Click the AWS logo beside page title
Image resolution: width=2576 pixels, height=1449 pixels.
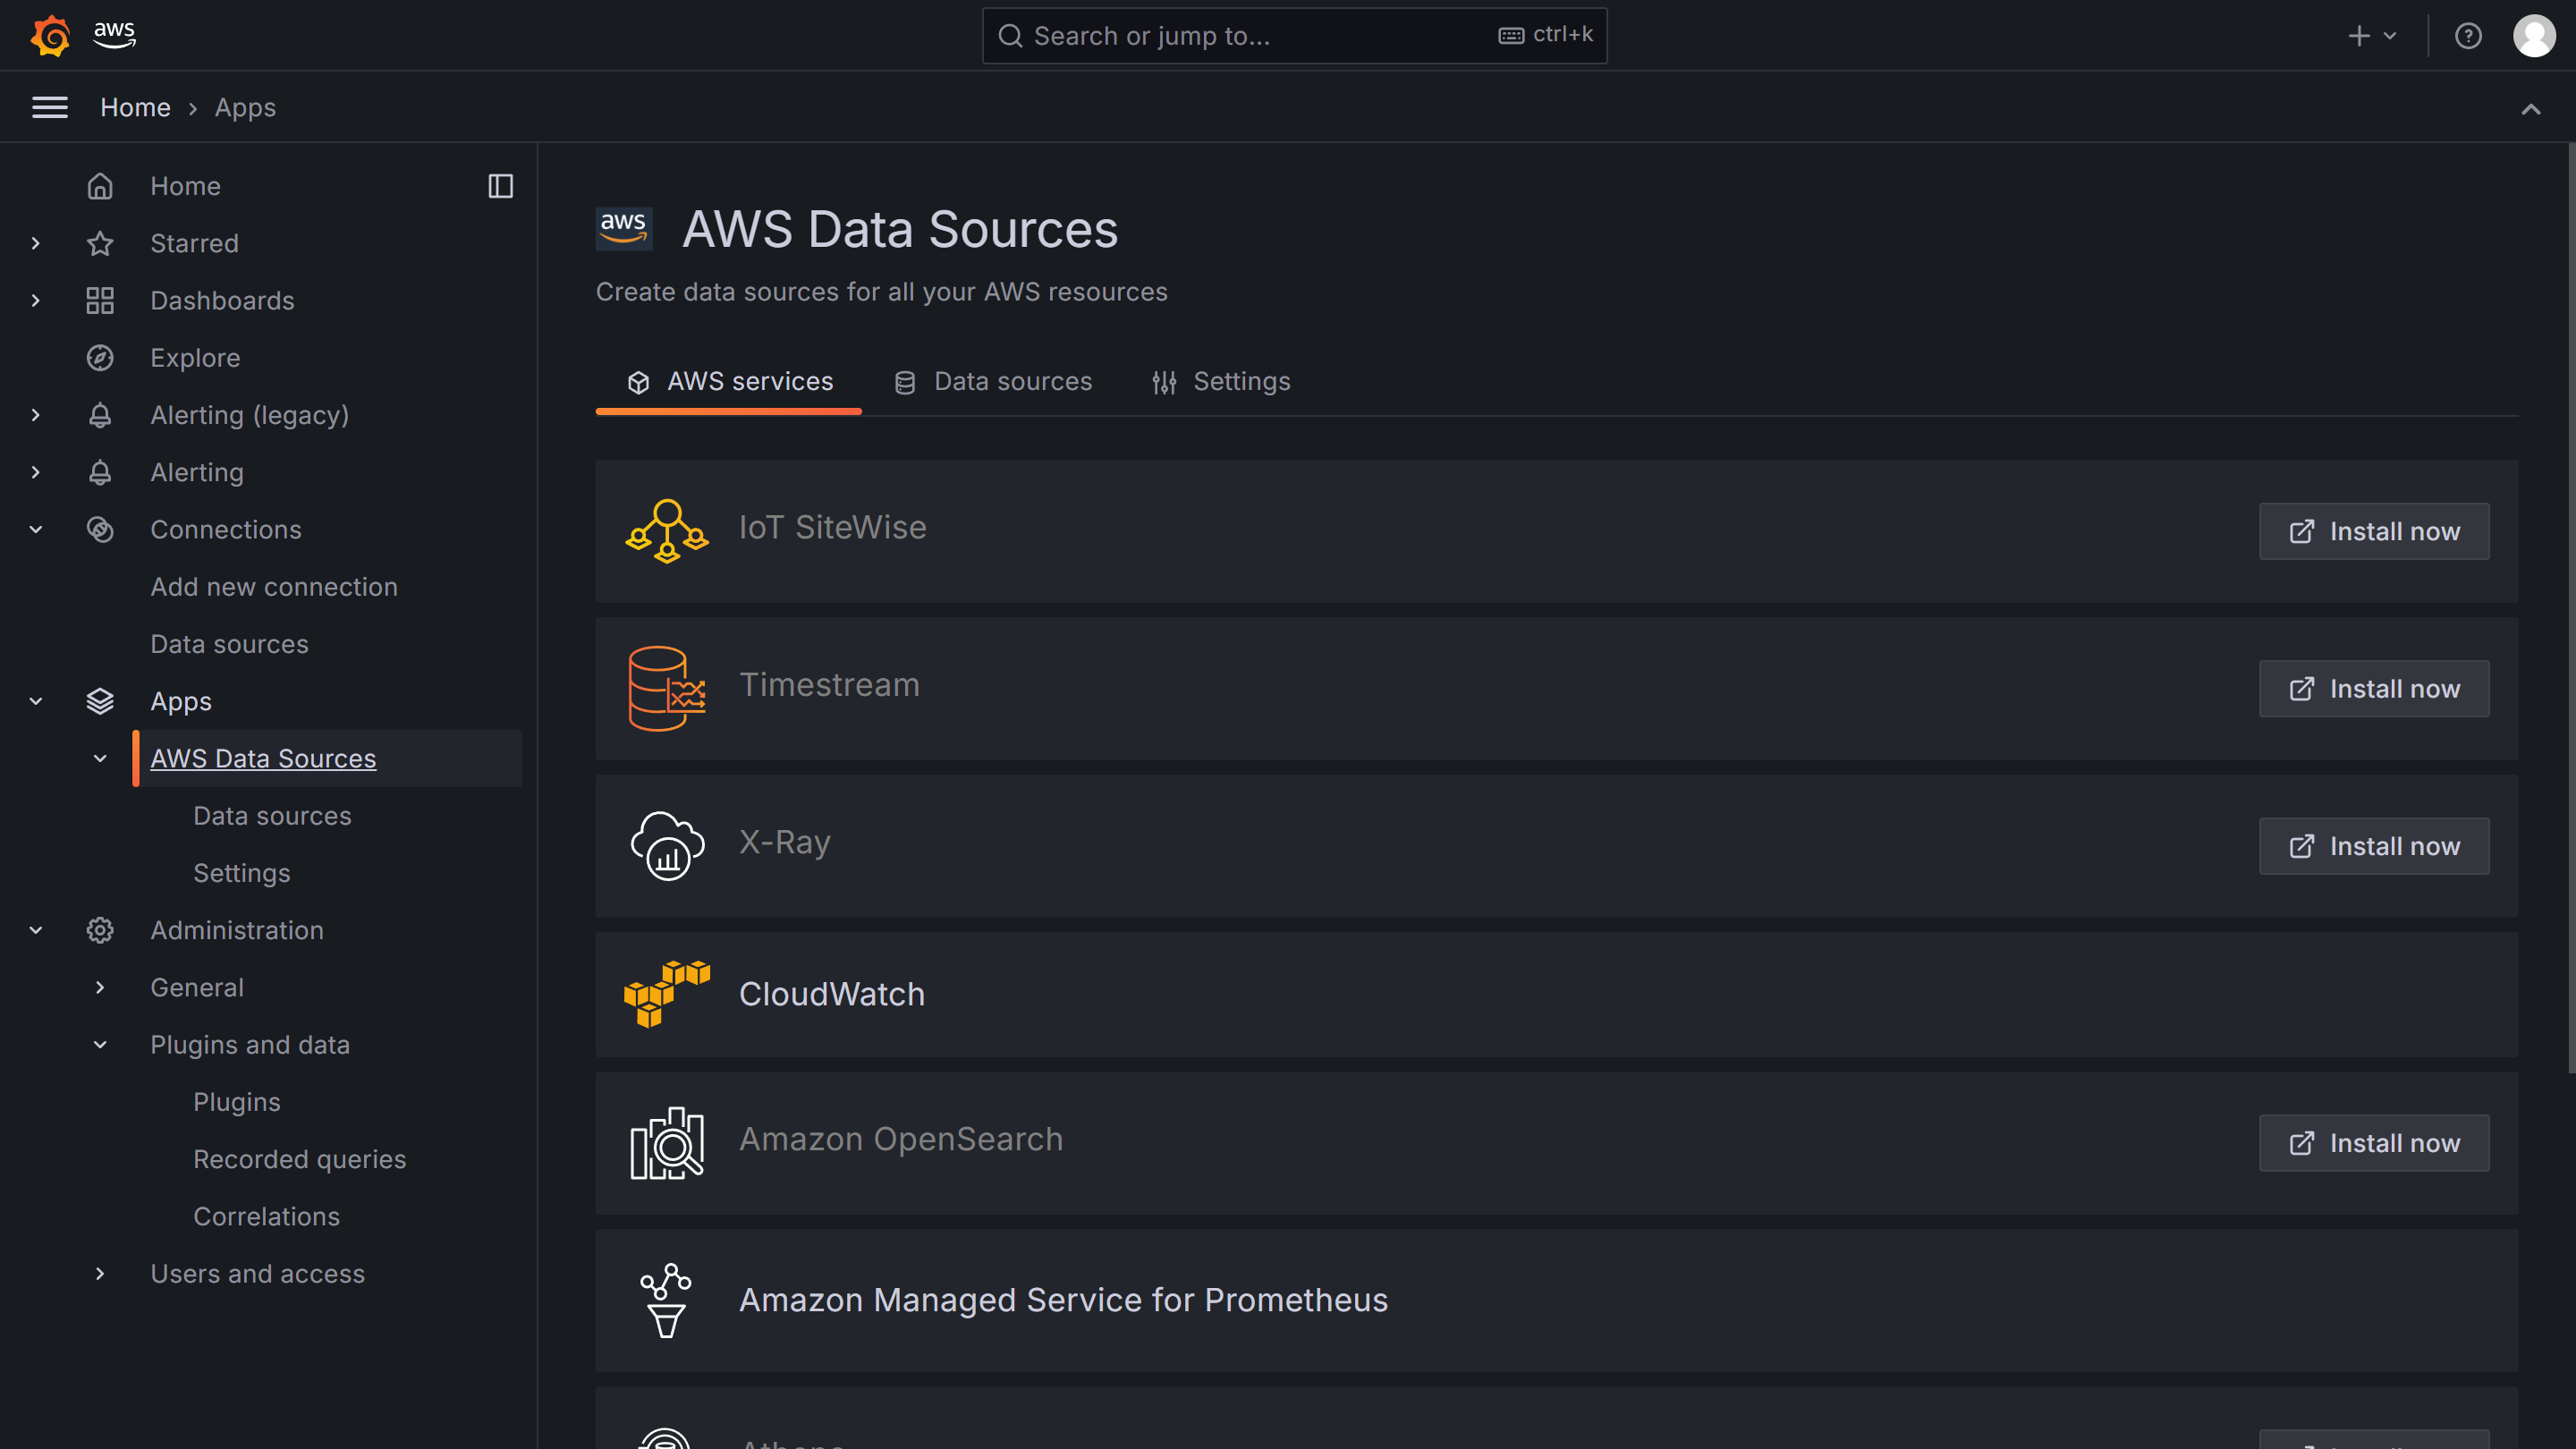pos(624,229)
